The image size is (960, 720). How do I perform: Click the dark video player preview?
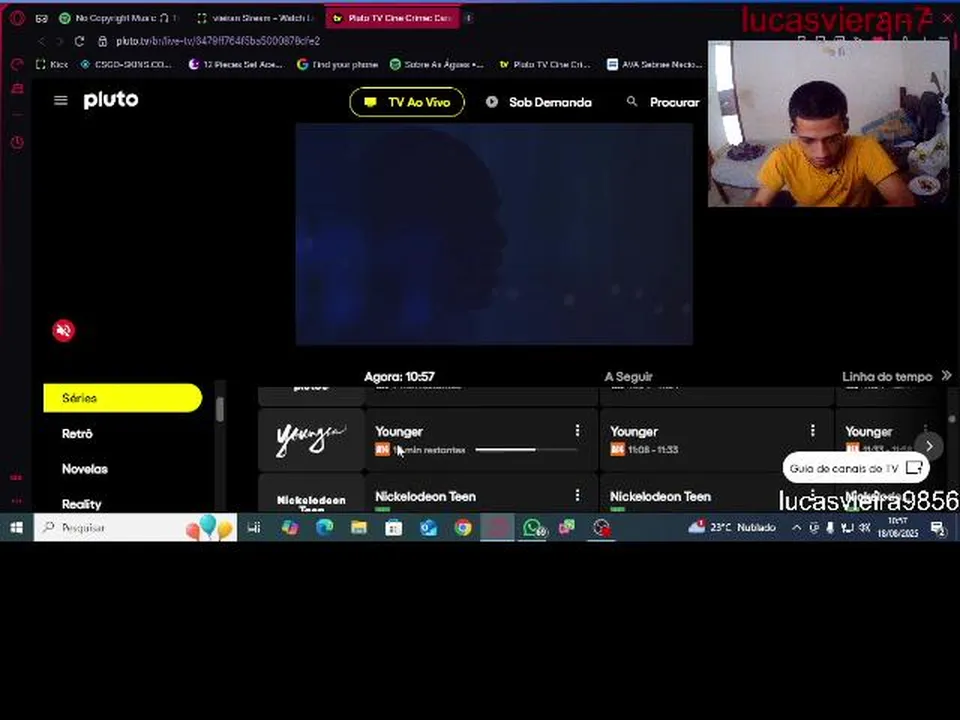pyautogui.click(x=494, y=234)
